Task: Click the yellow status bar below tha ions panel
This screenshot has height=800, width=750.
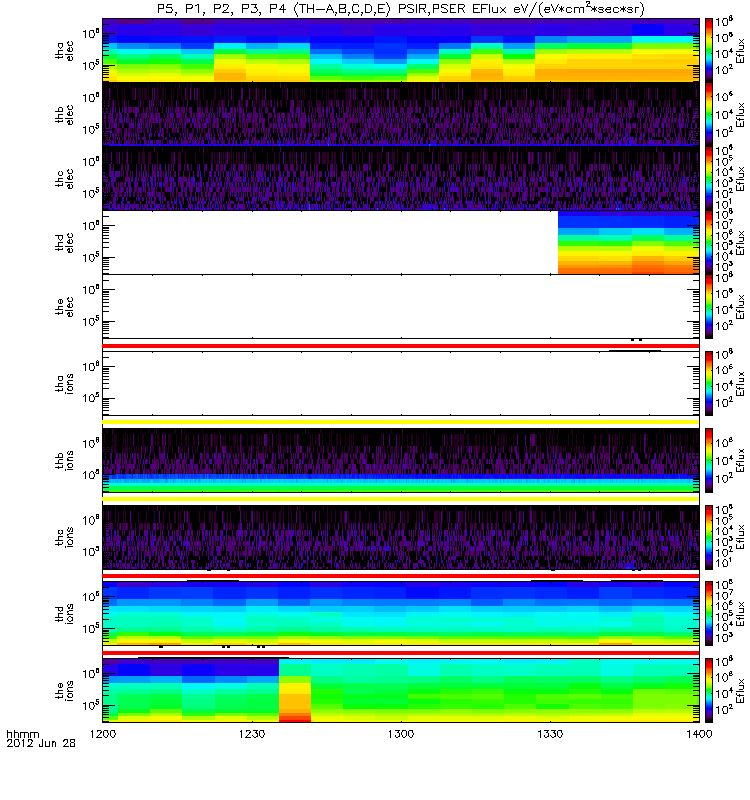Action: 401,422
